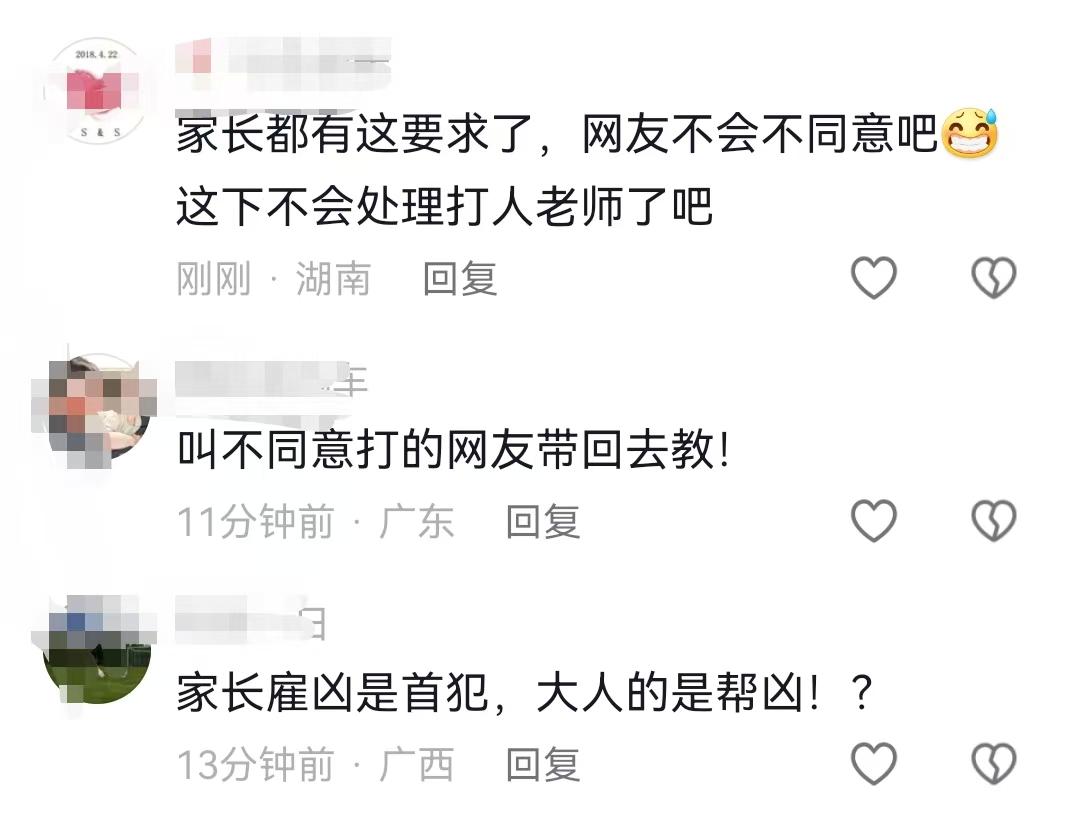
Task: Tap the grinning sweat emoji in comment
Action: pyautogui.click(x=969, y=133)
